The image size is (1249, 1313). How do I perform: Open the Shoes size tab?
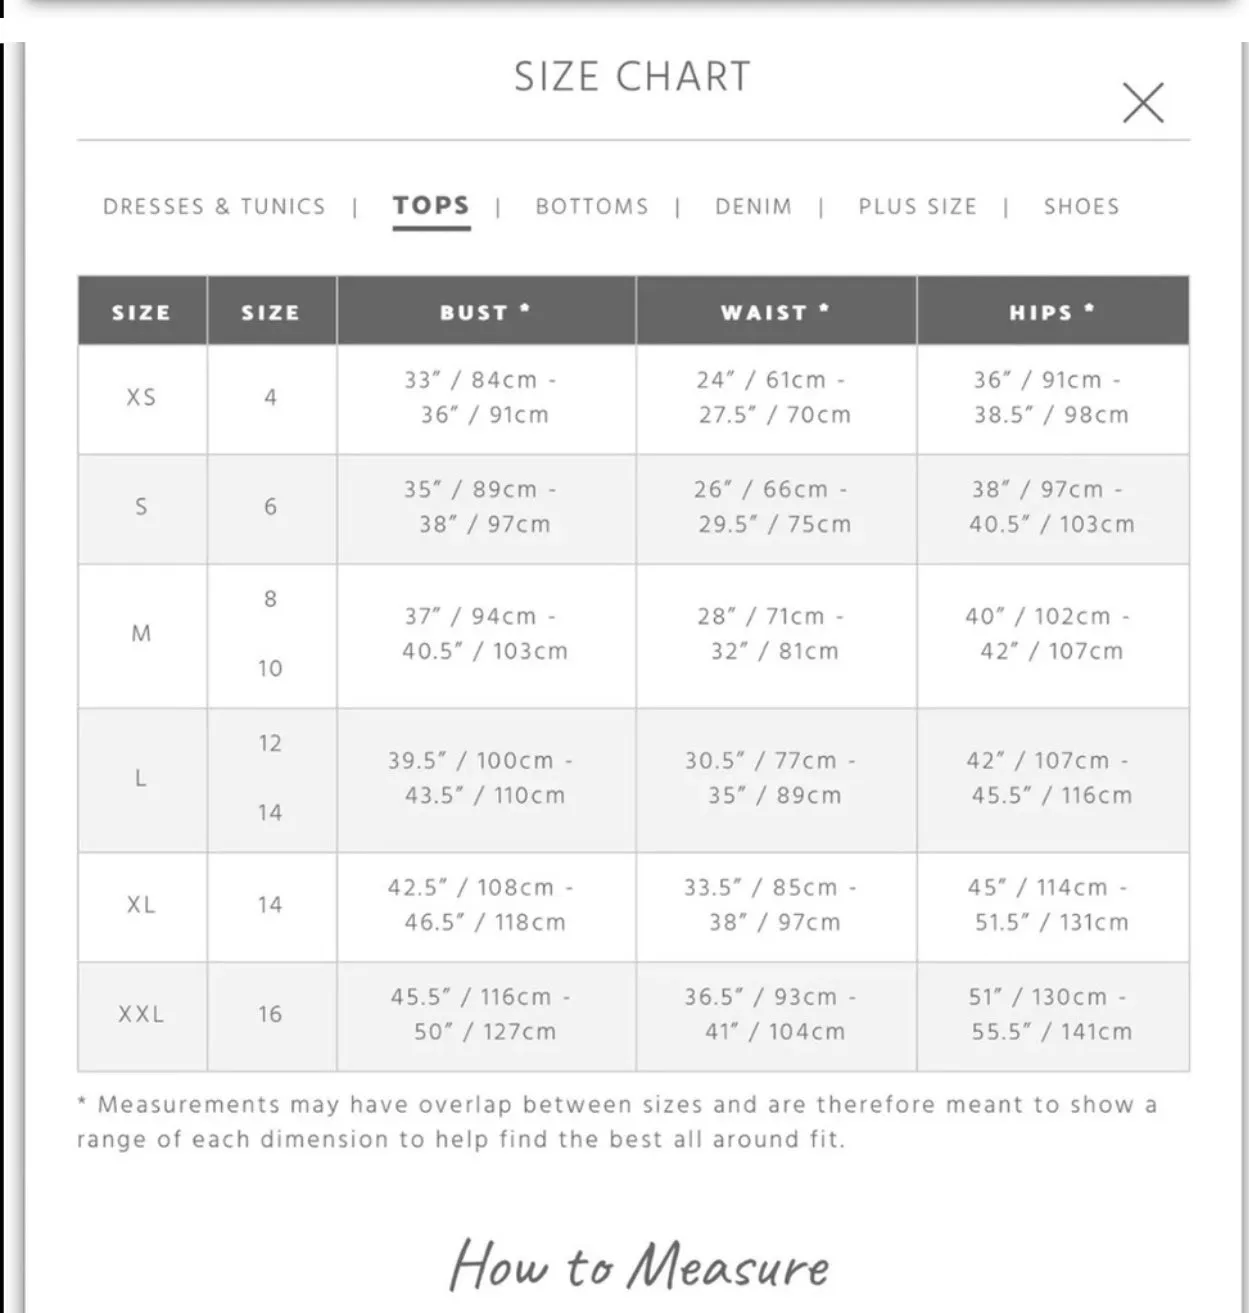[x=1081, y=207]
